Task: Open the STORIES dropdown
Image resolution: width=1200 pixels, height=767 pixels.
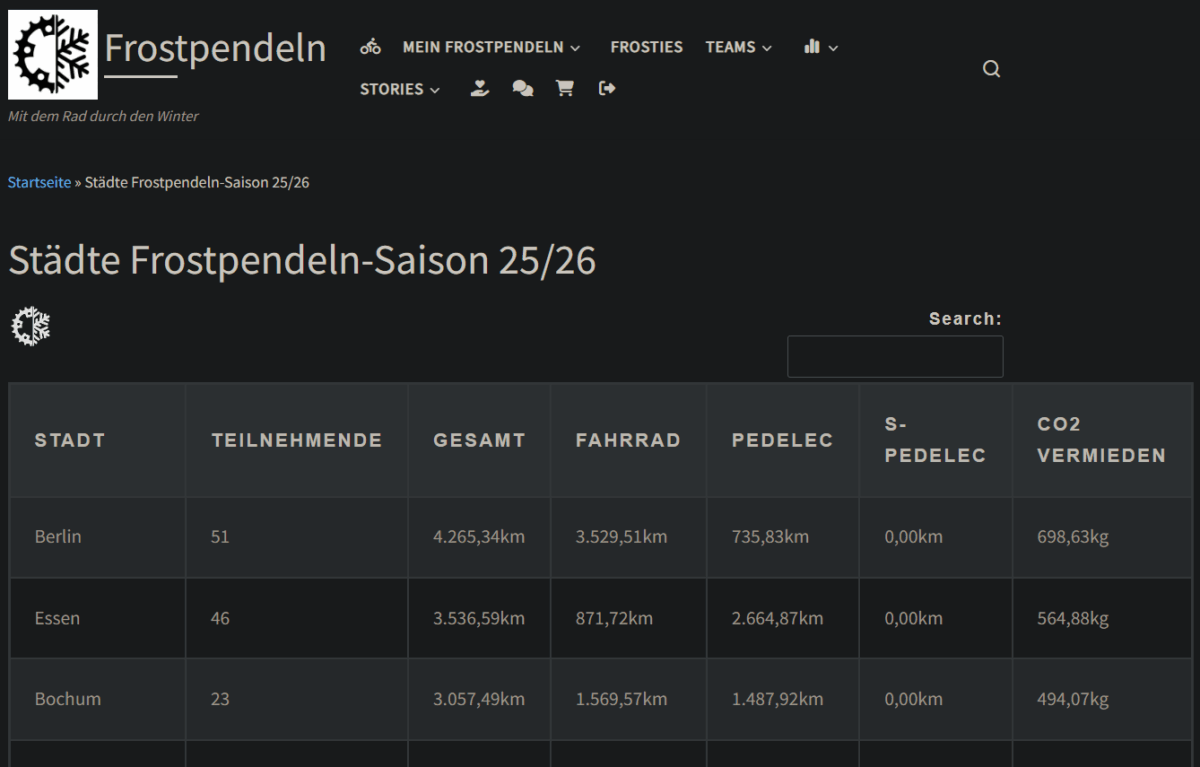Action: pyautogui.click(x=399, y=88)
